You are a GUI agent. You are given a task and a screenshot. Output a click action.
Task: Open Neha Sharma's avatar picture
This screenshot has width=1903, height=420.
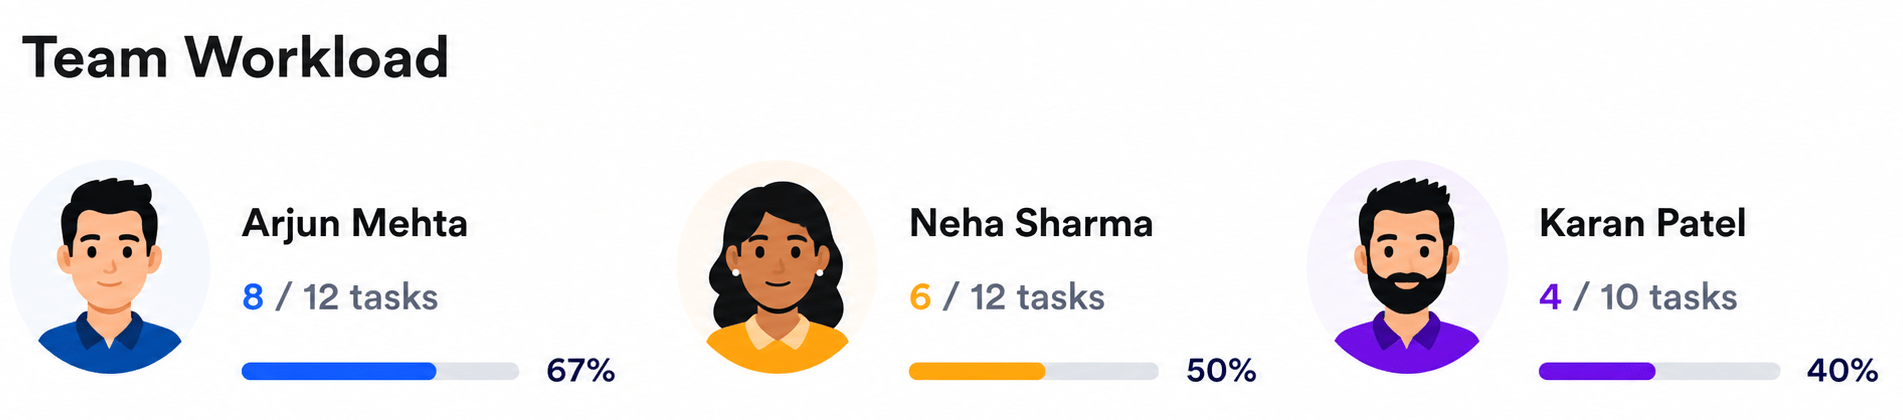(777, 267)
